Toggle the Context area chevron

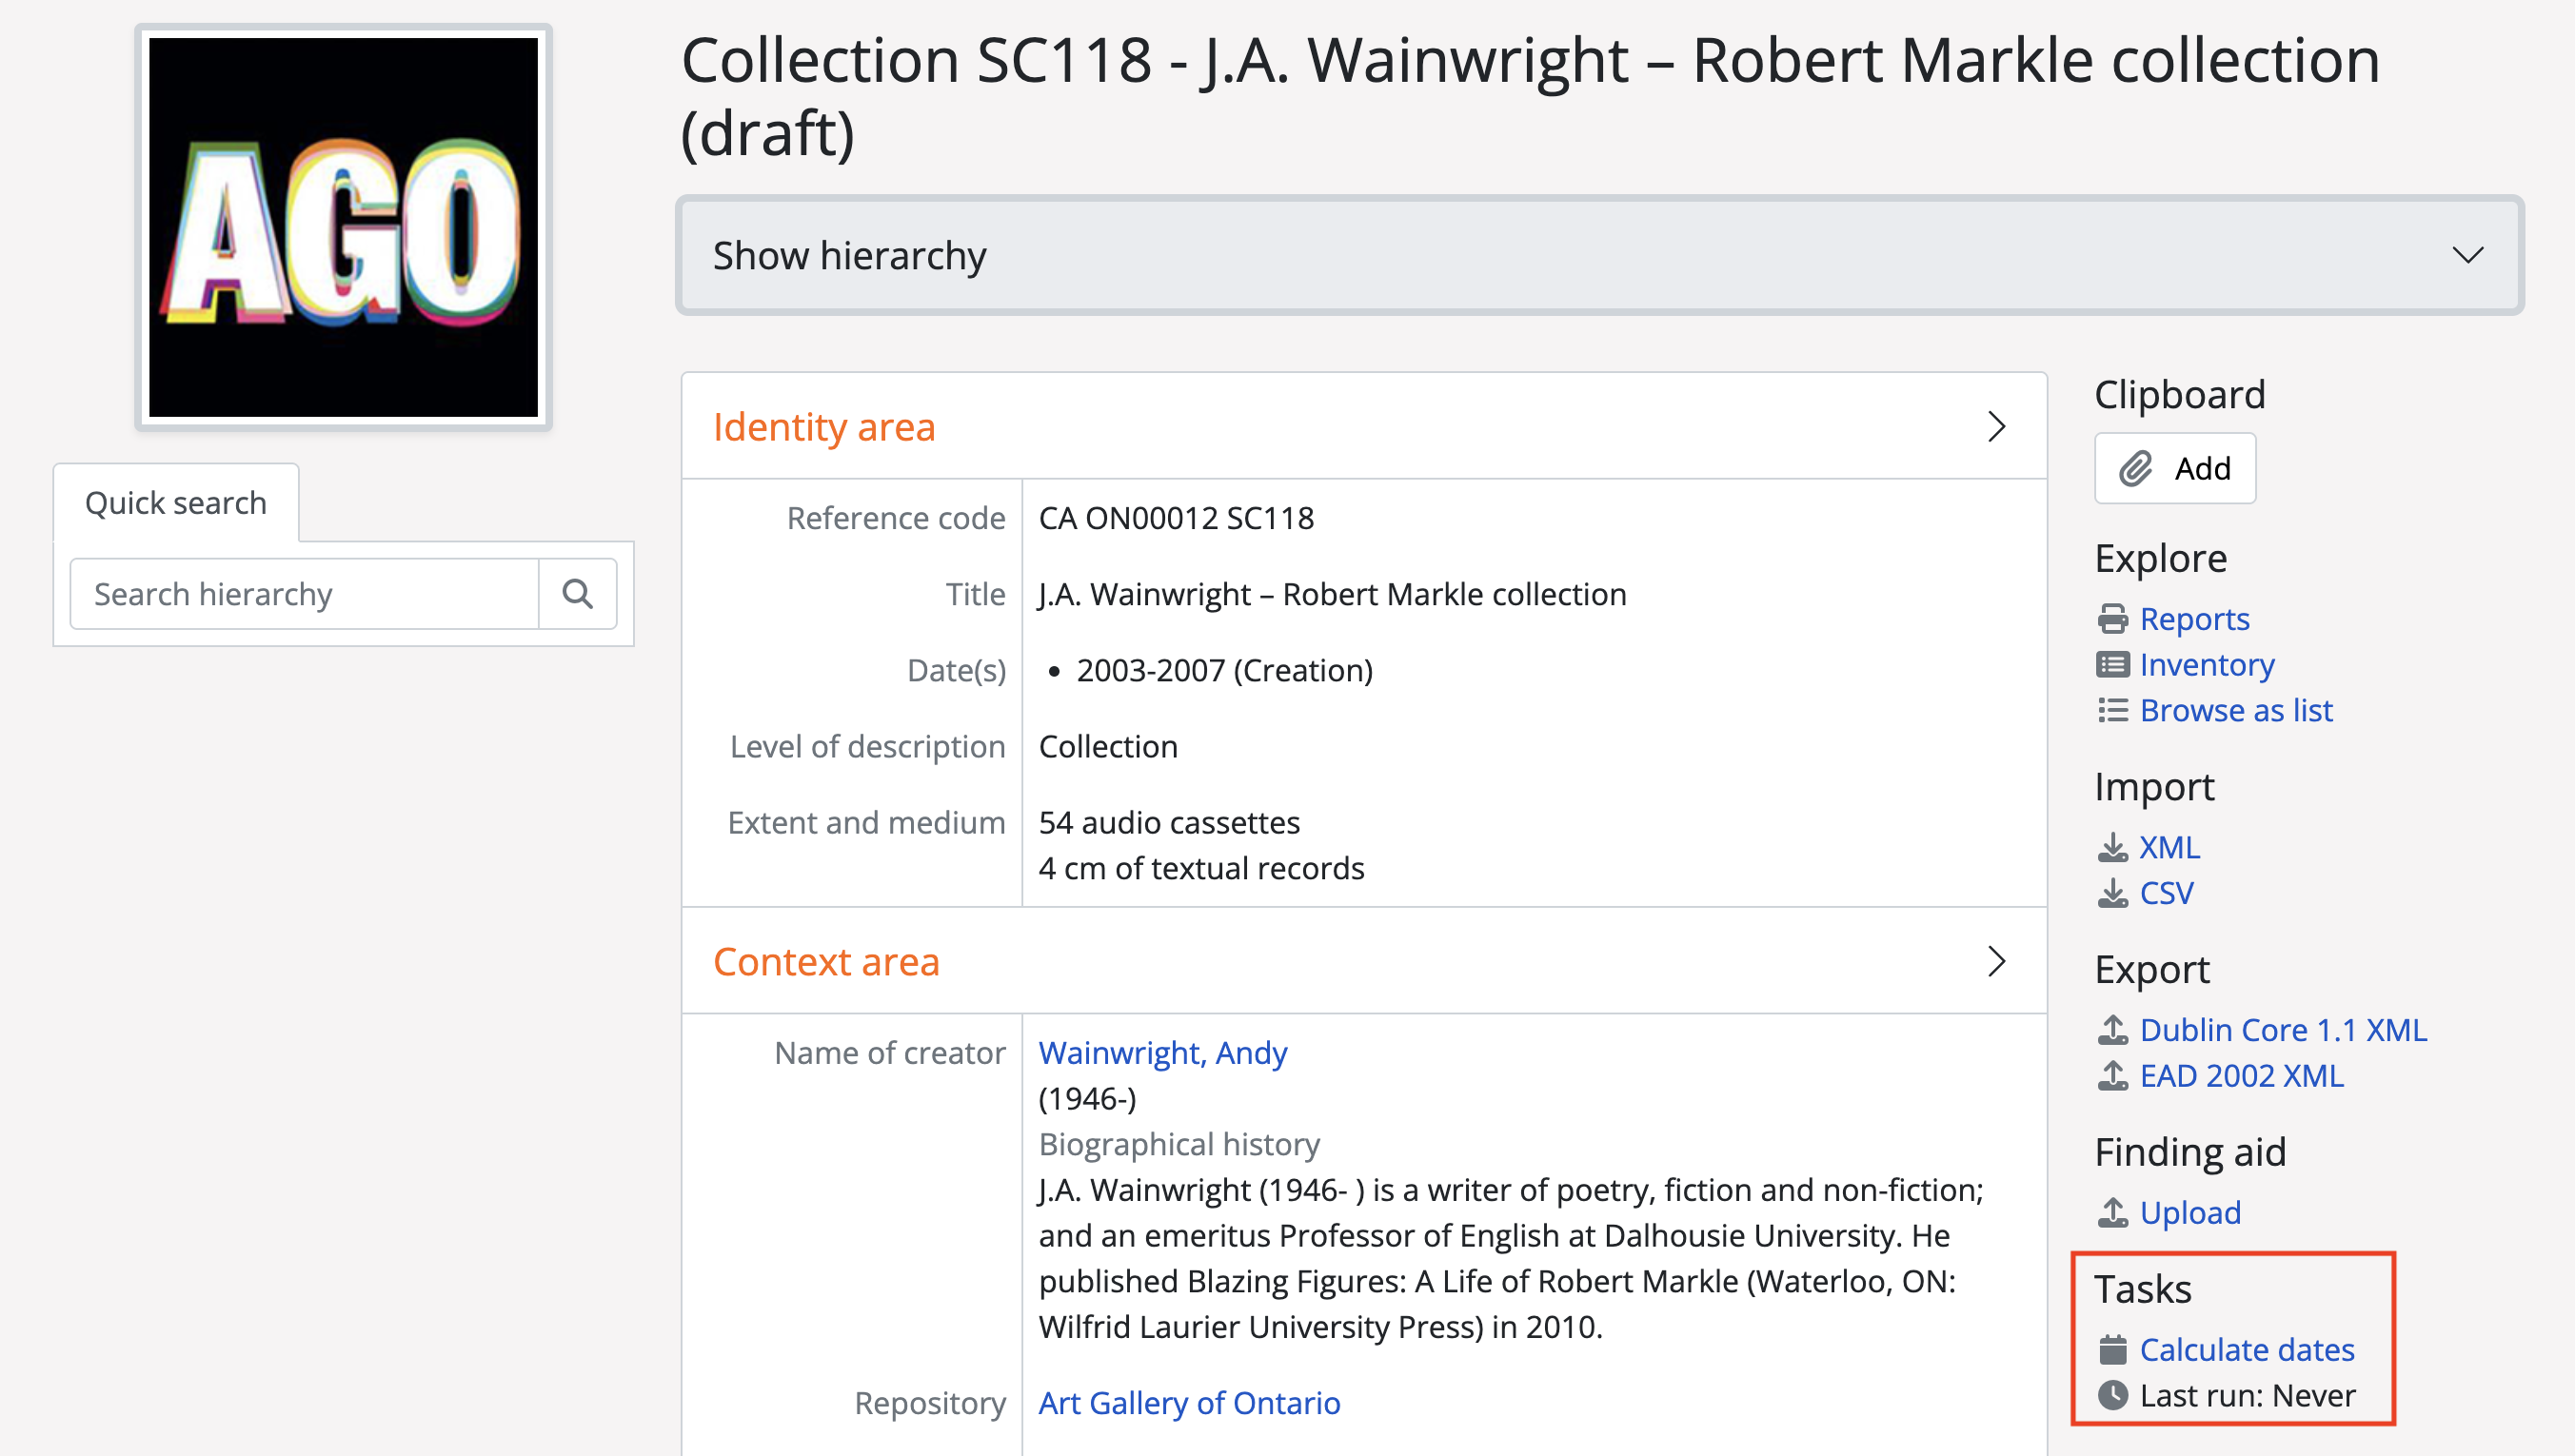pos(1996,962)
